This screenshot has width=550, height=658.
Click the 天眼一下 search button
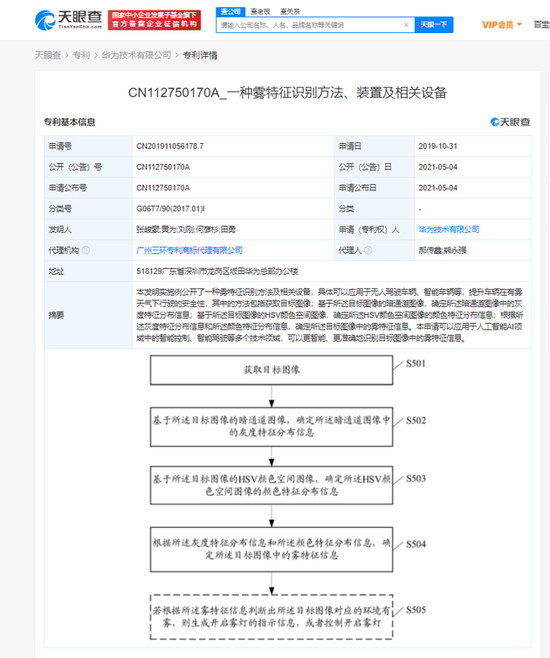coord(434,25)
